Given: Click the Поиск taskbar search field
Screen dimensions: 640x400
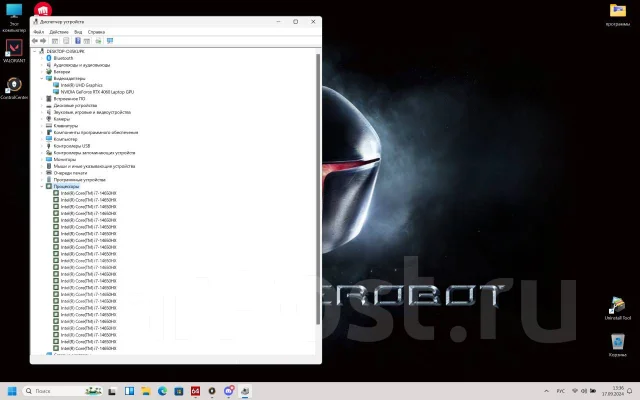Looking at the screenshot, I should tap(62, 391).
